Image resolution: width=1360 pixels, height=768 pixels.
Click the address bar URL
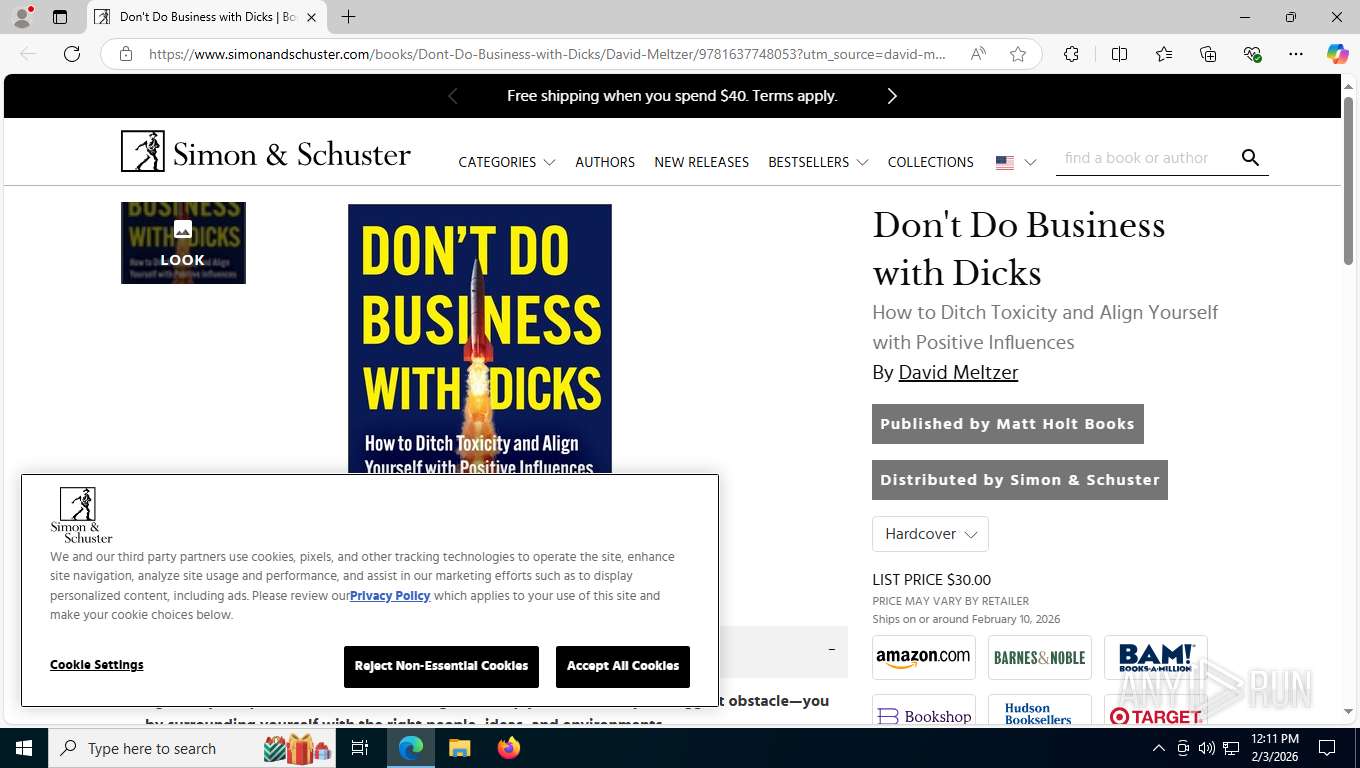click(x=547, y=54)
